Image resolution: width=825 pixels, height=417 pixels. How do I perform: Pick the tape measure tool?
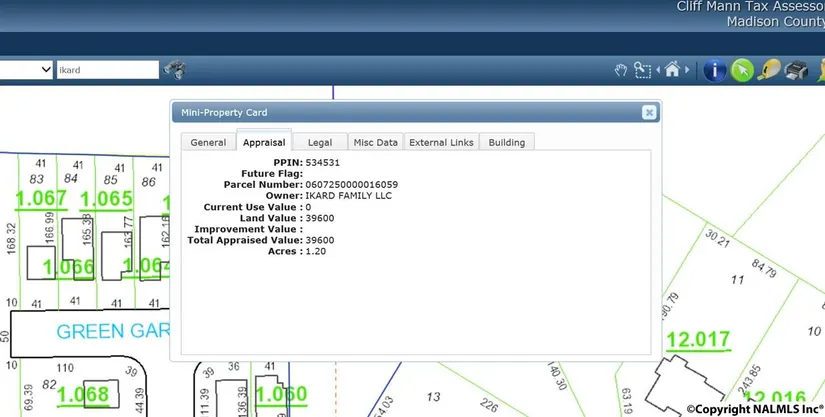(768, 70)
